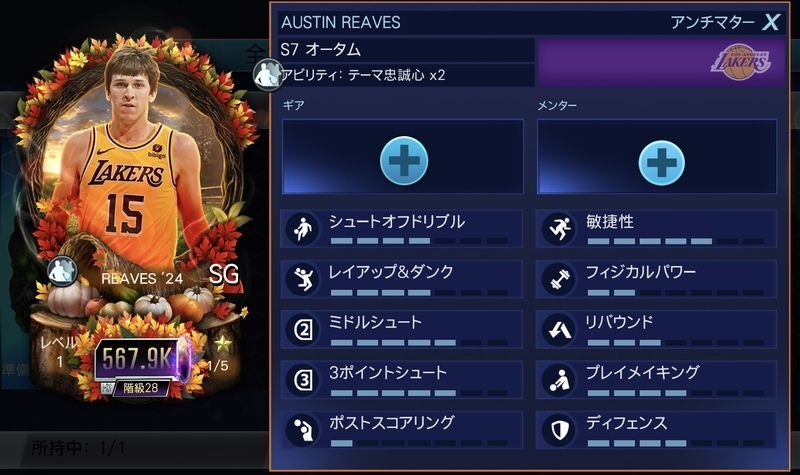Add a mentor via the メンター plus button

coord(661,162)
